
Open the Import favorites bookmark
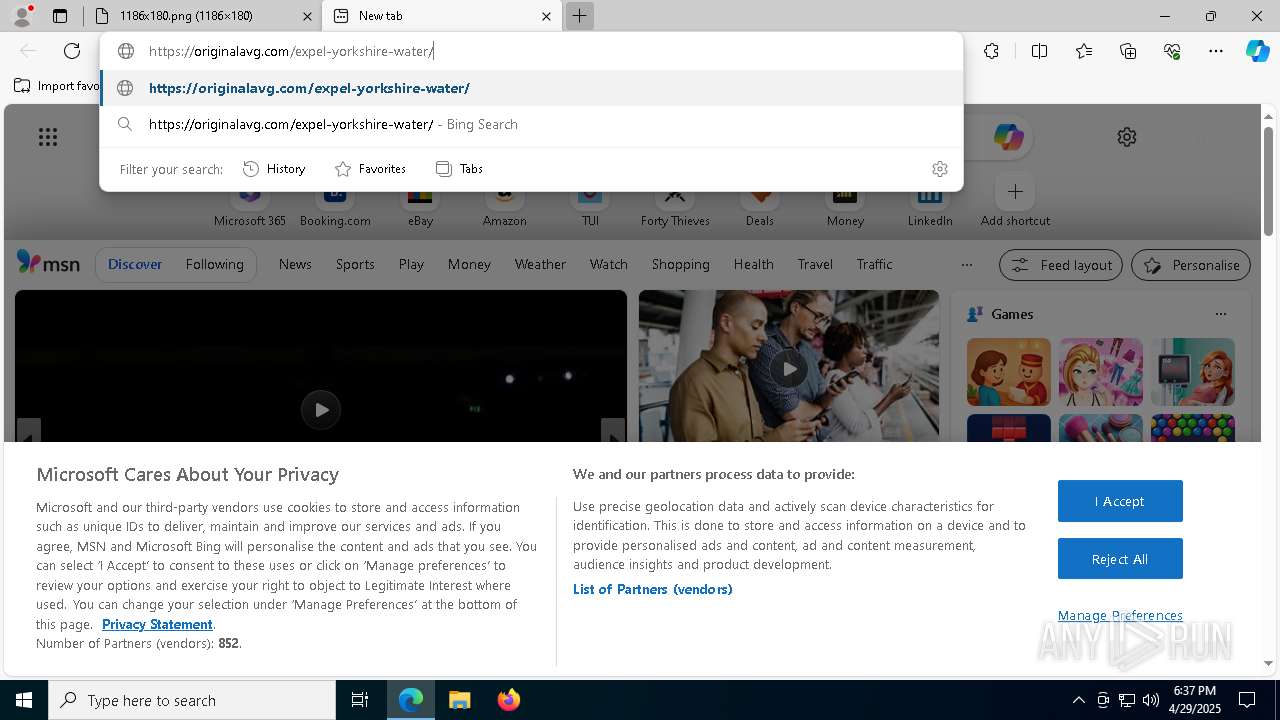(x=57, y=86)
